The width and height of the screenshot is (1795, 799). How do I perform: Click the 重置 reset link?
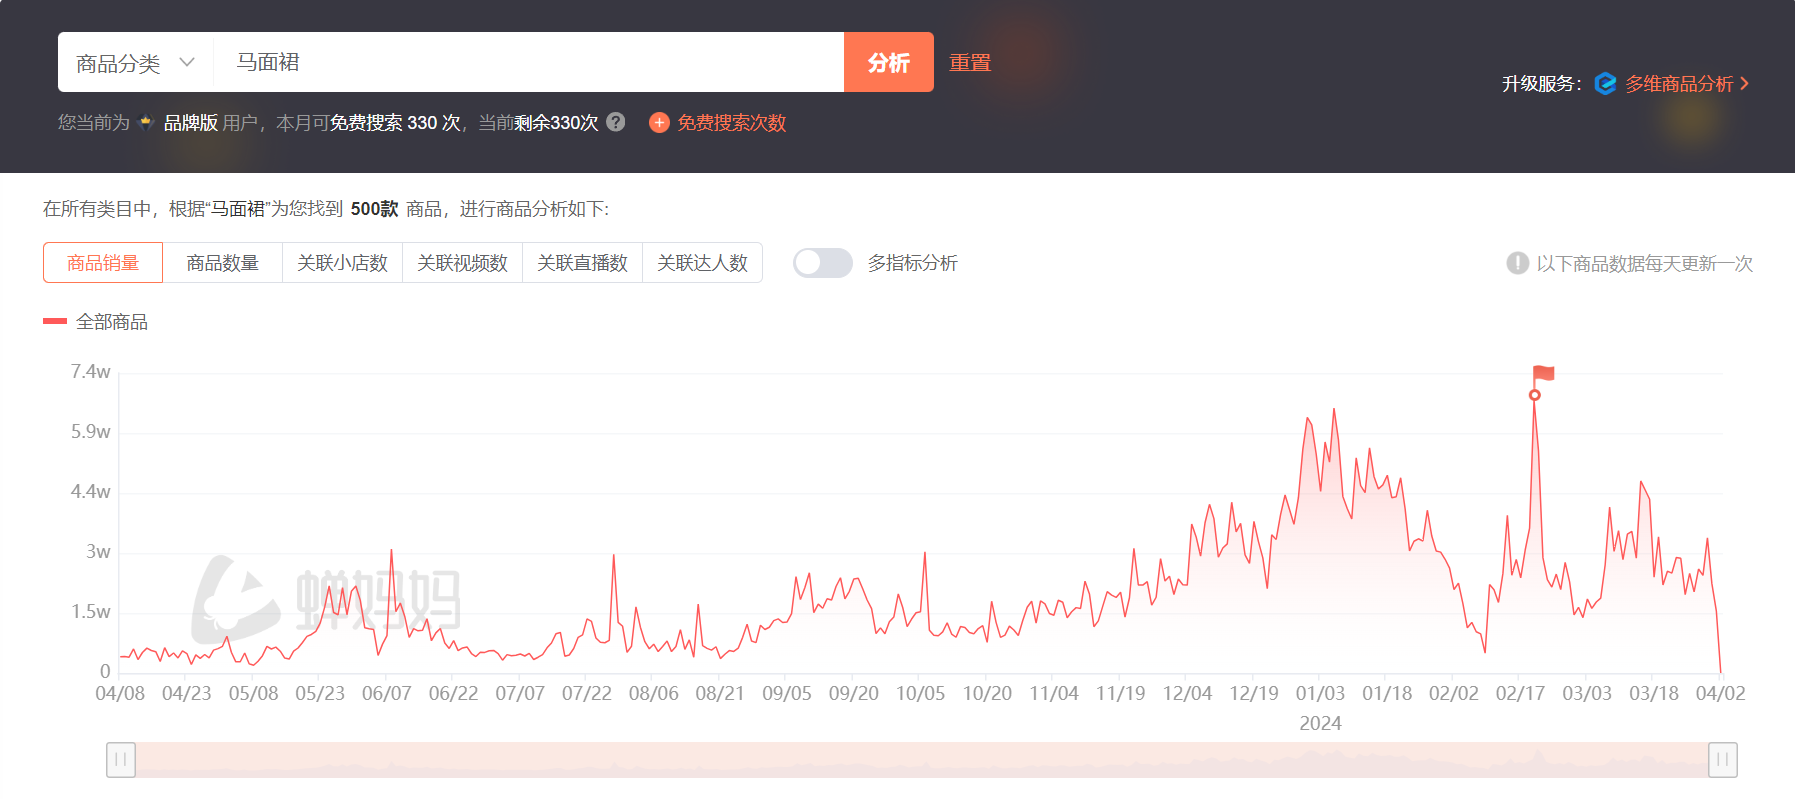point(969,62)
